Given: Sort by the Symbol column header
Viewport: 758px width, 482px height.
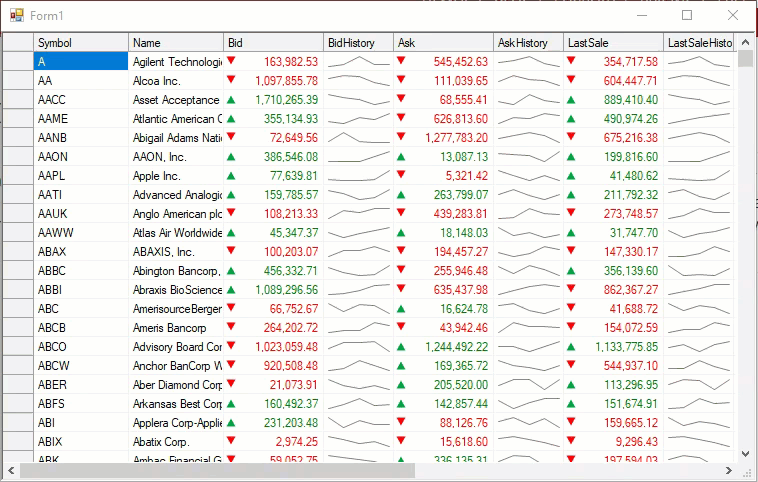Looking at the screenshot, I should tap(80, 43).
